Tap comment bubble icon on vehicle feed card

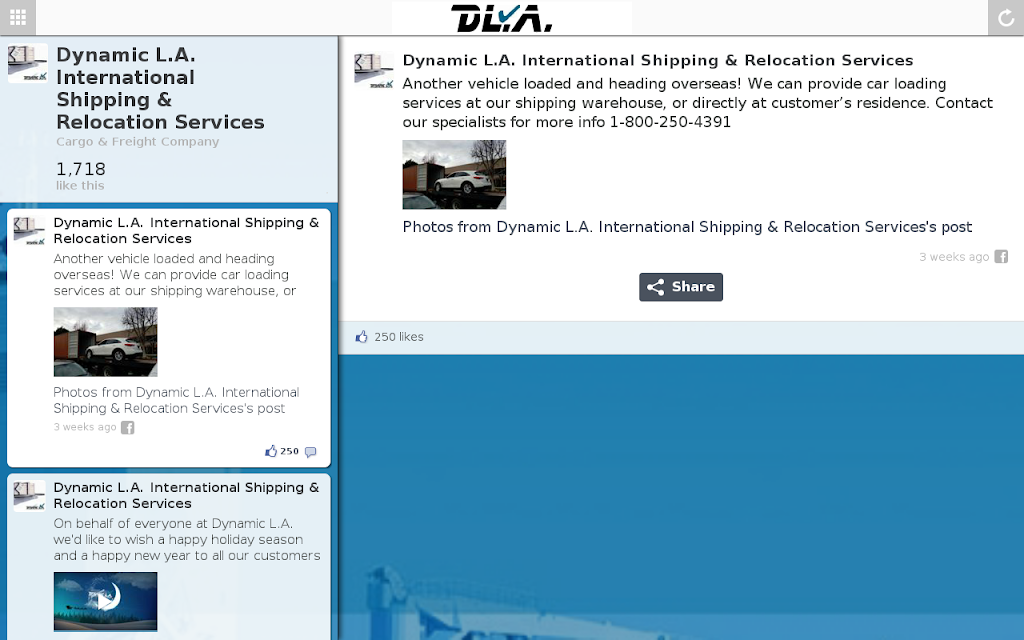(x=310, y=452)
